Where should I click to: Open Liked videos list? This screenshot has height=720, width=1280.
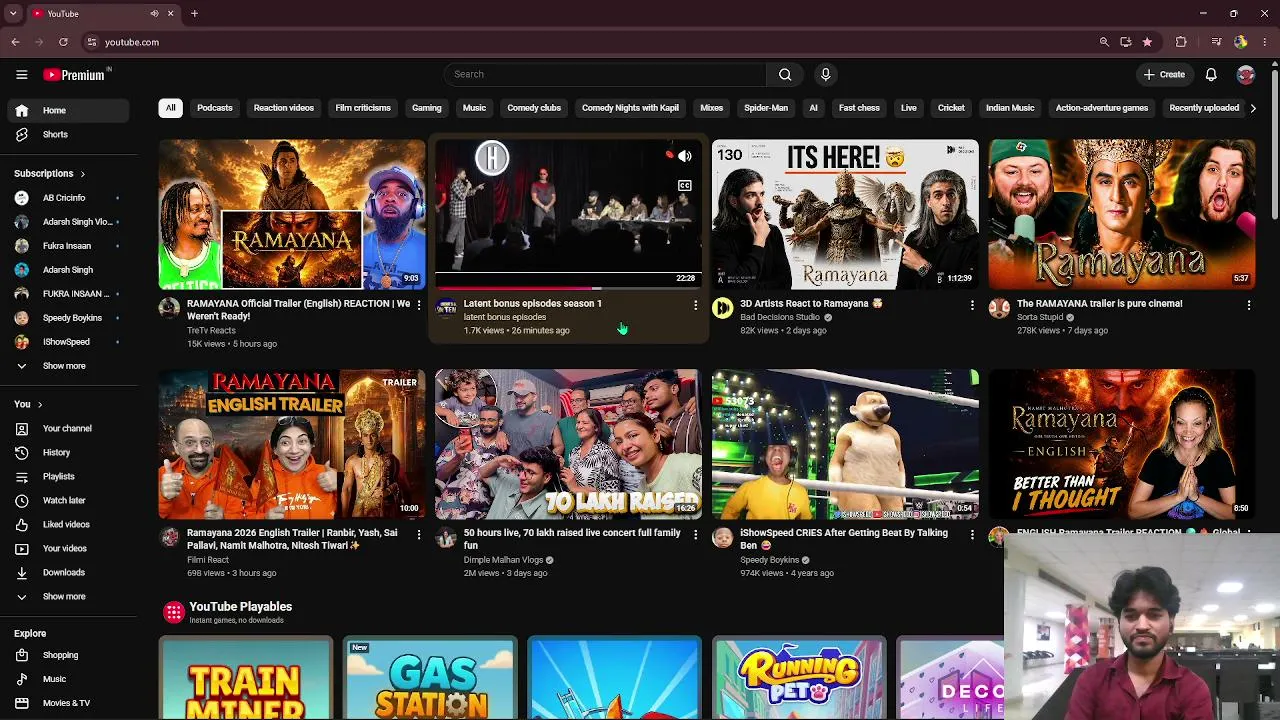pyautogui.click(x=66, y=524)
